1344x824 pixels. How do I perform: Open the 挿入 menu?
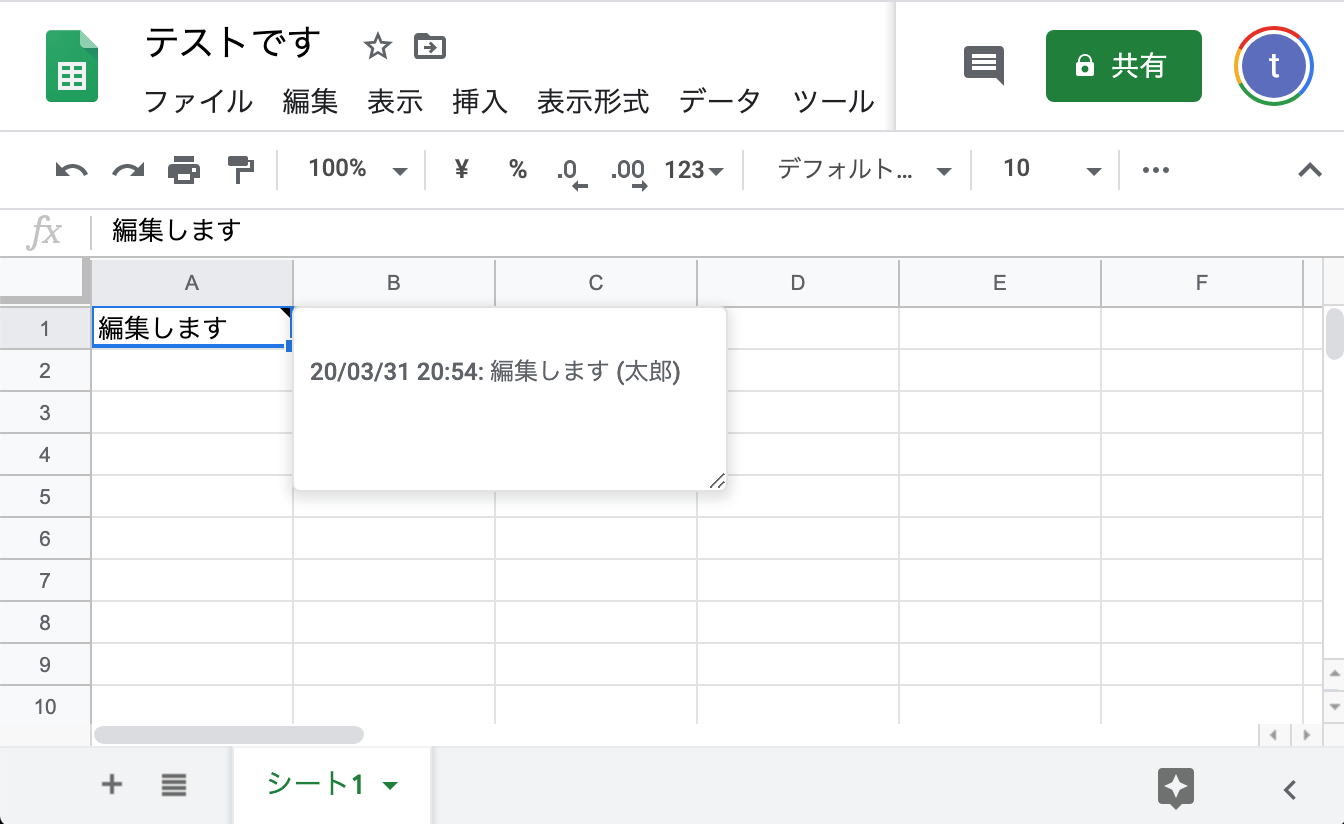click(479, 101)
